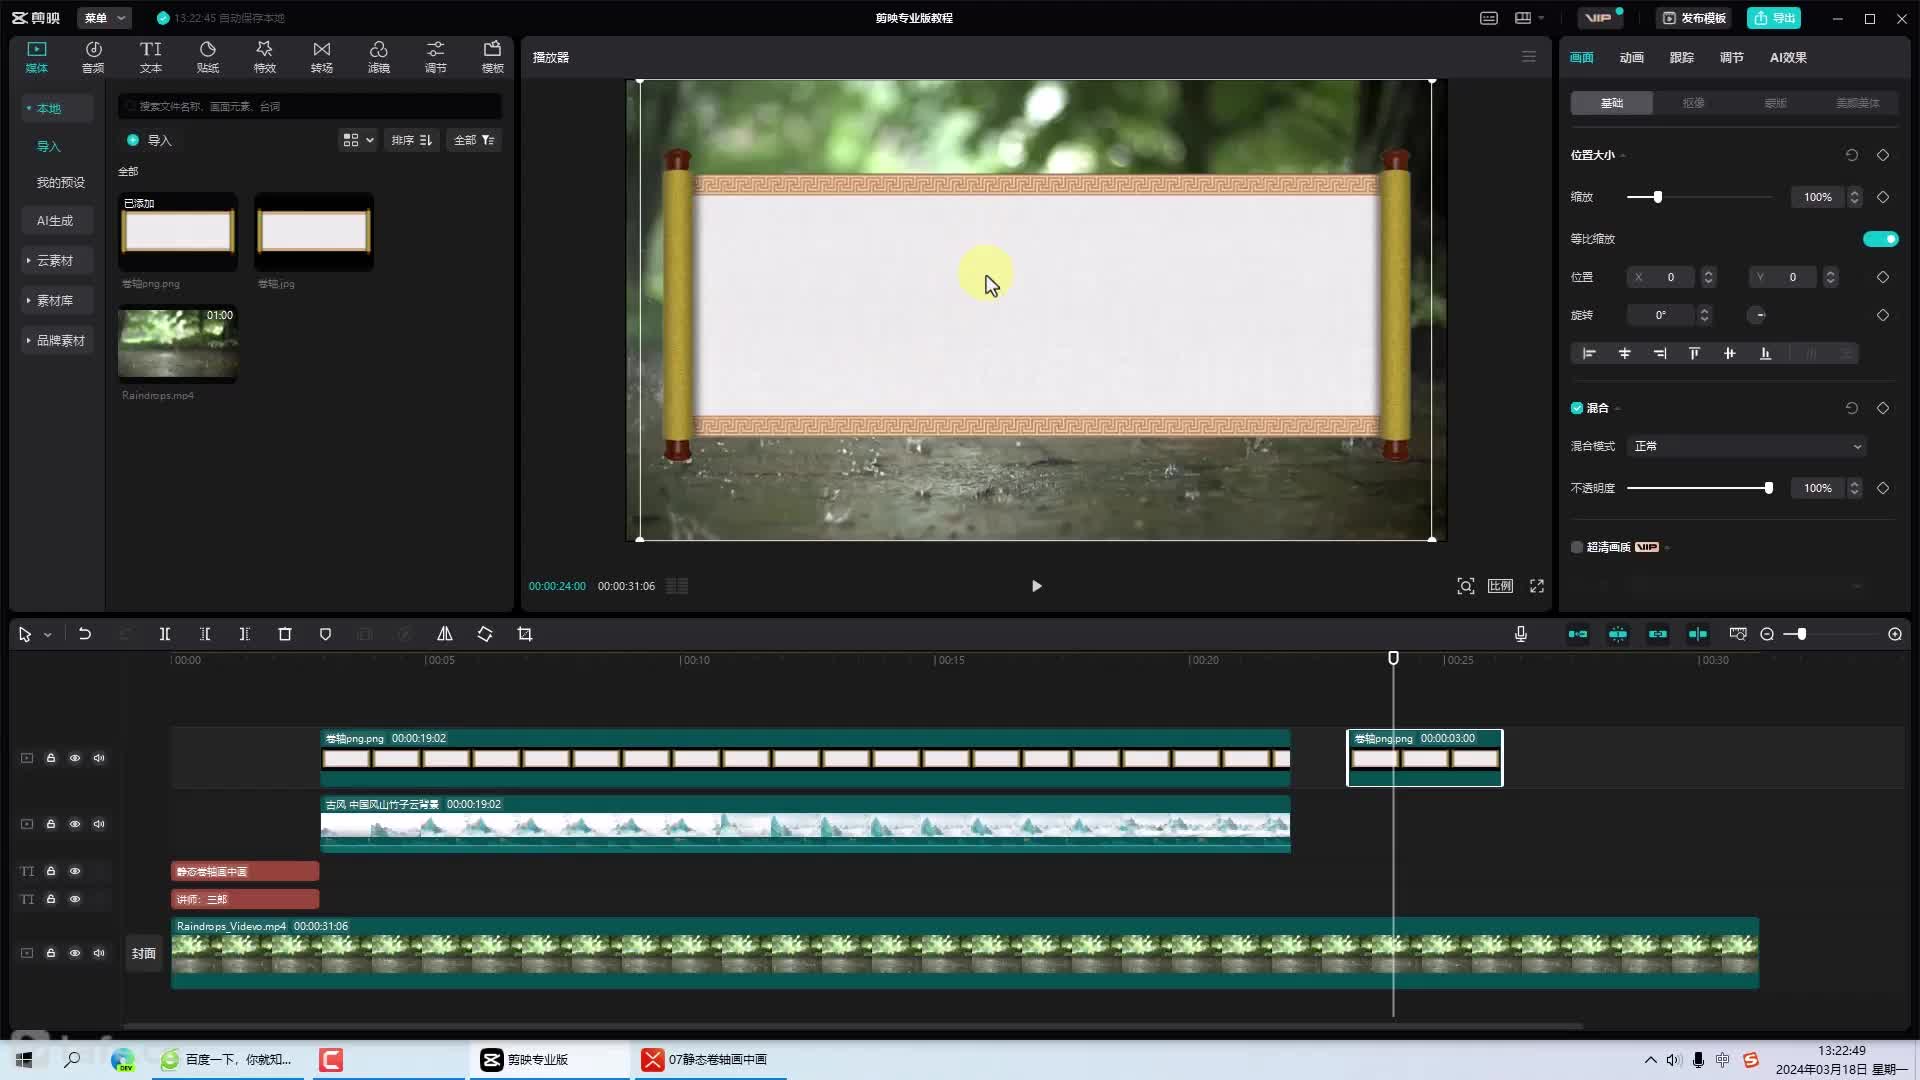The image size is (1920, 1080).
Task: Click the import (导入) button in media area
Action: [150, 140]
